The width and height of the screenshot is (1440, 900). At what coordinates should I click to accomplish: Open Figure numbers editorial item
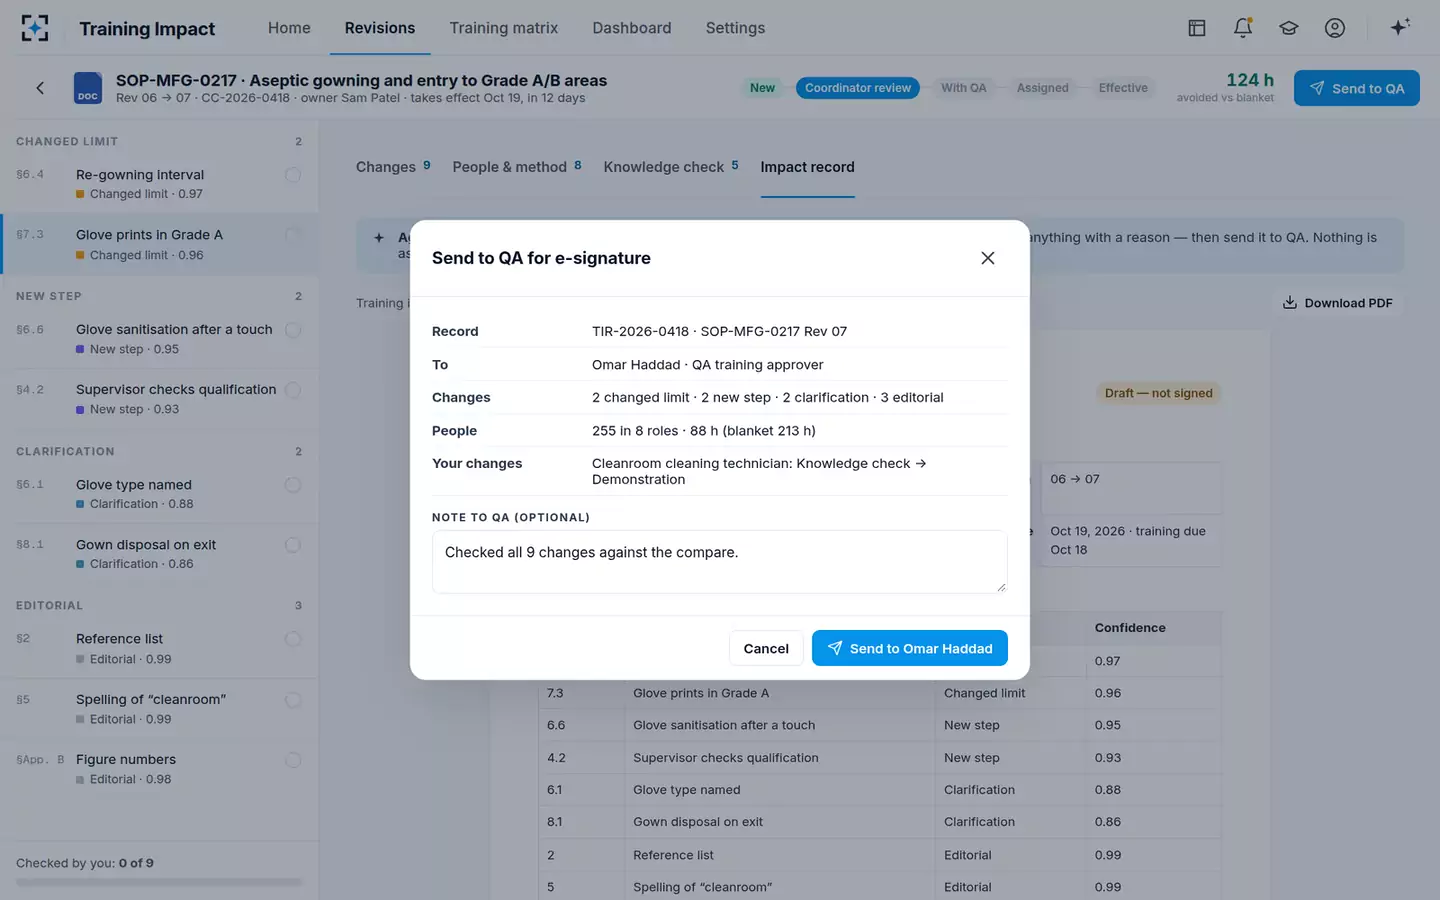coord(160,769)
